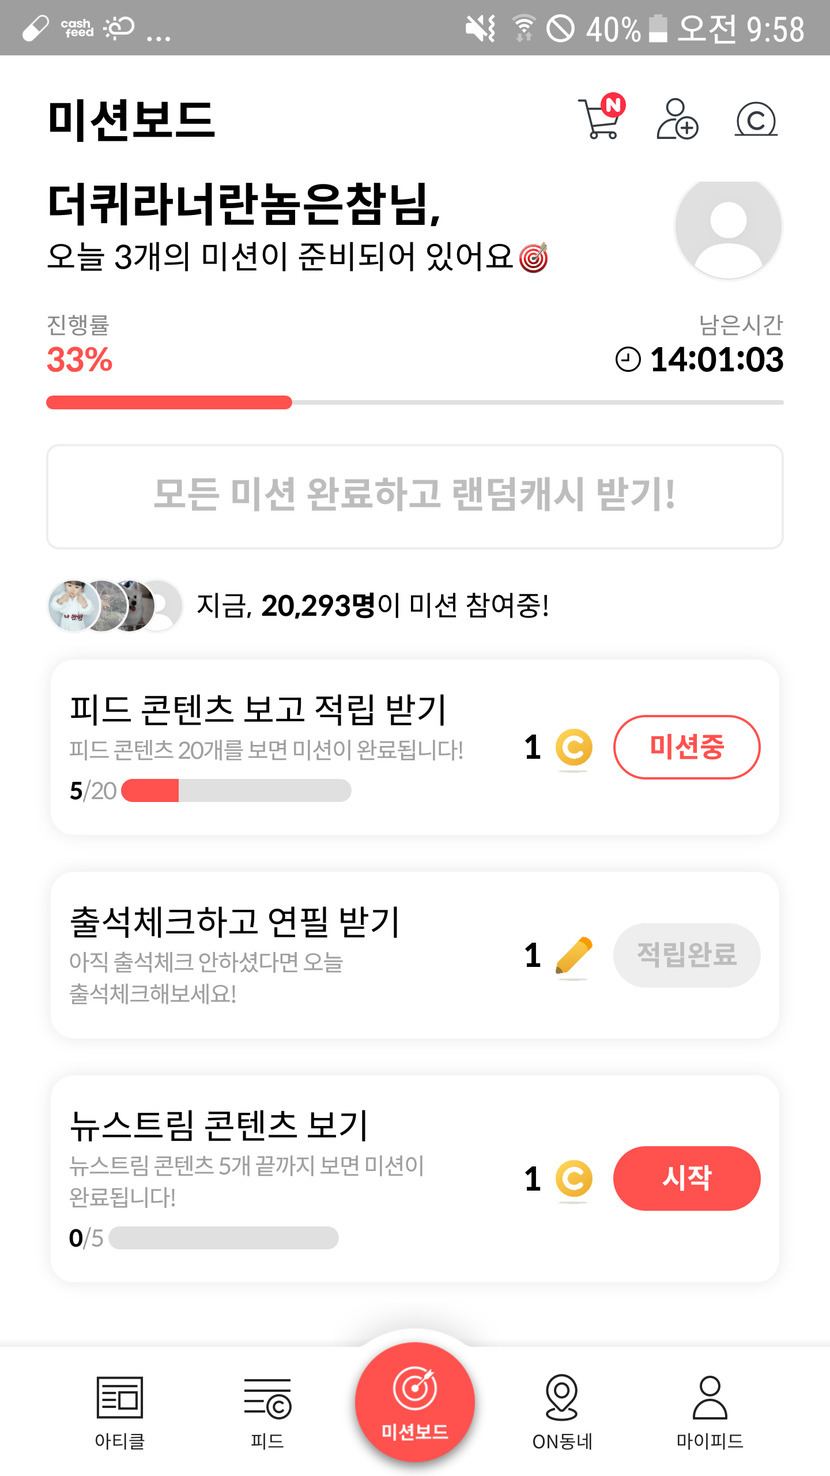Tap the profile avatar picture

click(x=728, y=228)
